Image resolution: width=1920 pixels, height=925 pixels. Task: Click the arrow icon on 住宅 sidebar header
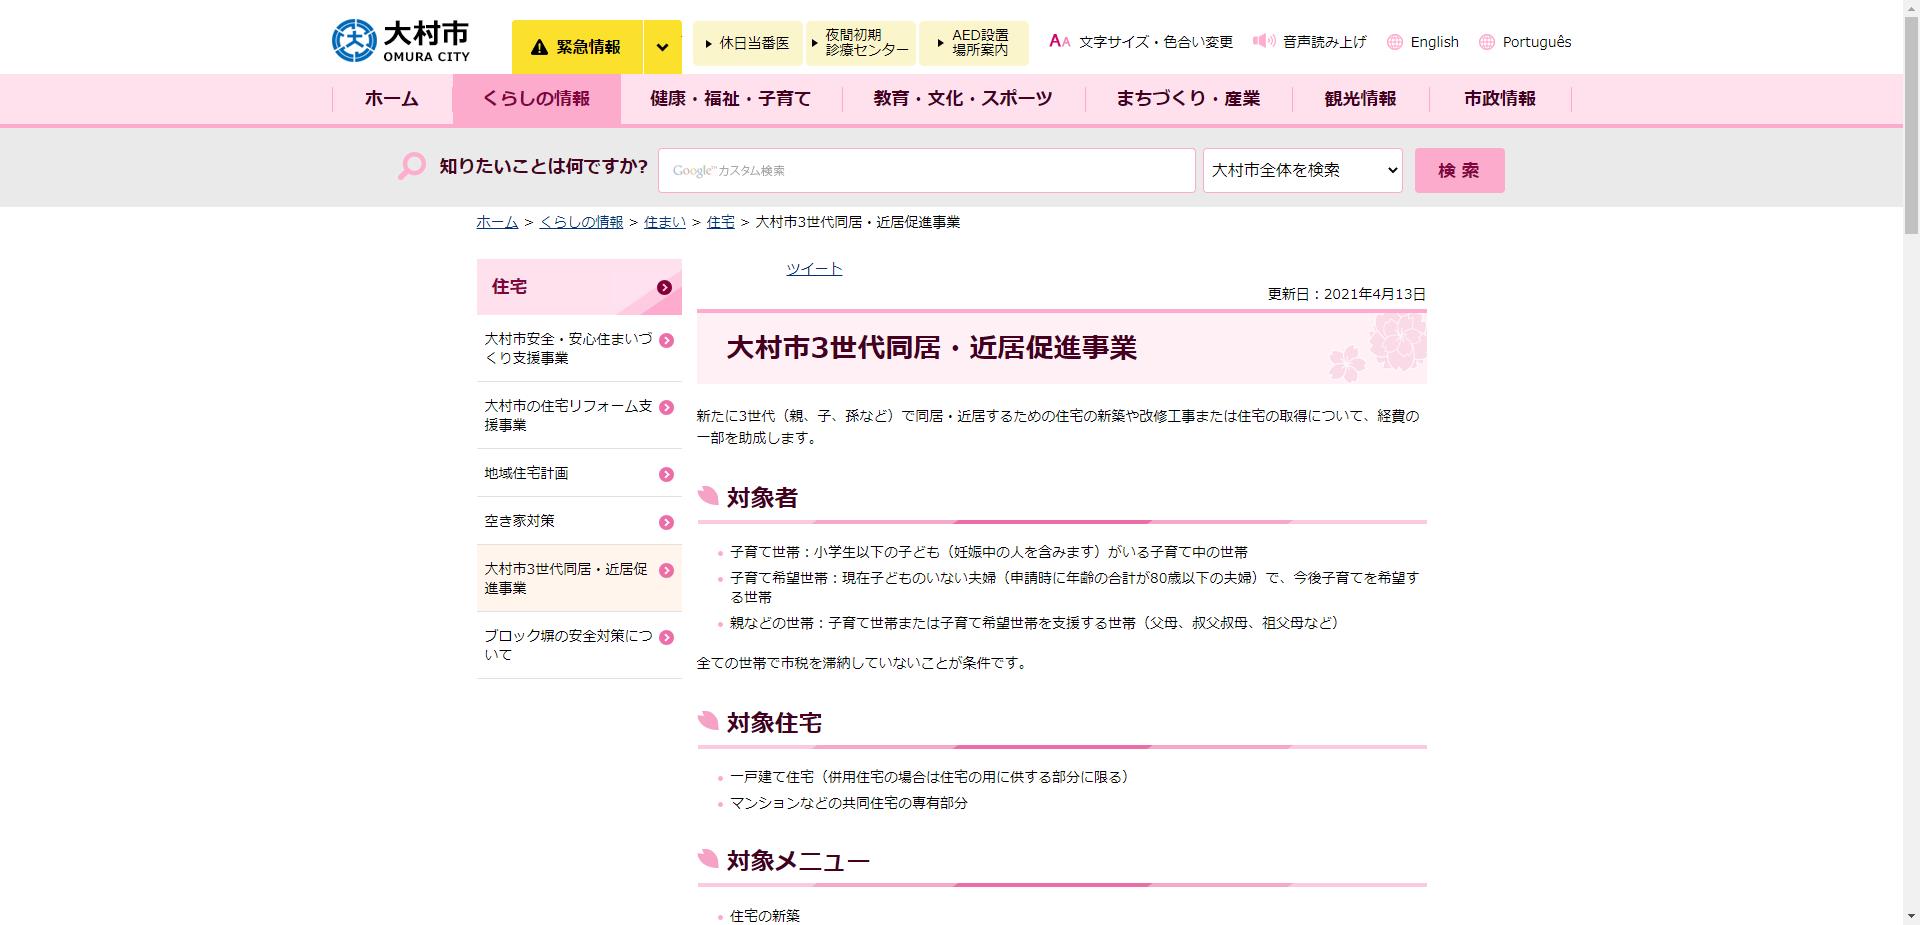tap(664, 288)
